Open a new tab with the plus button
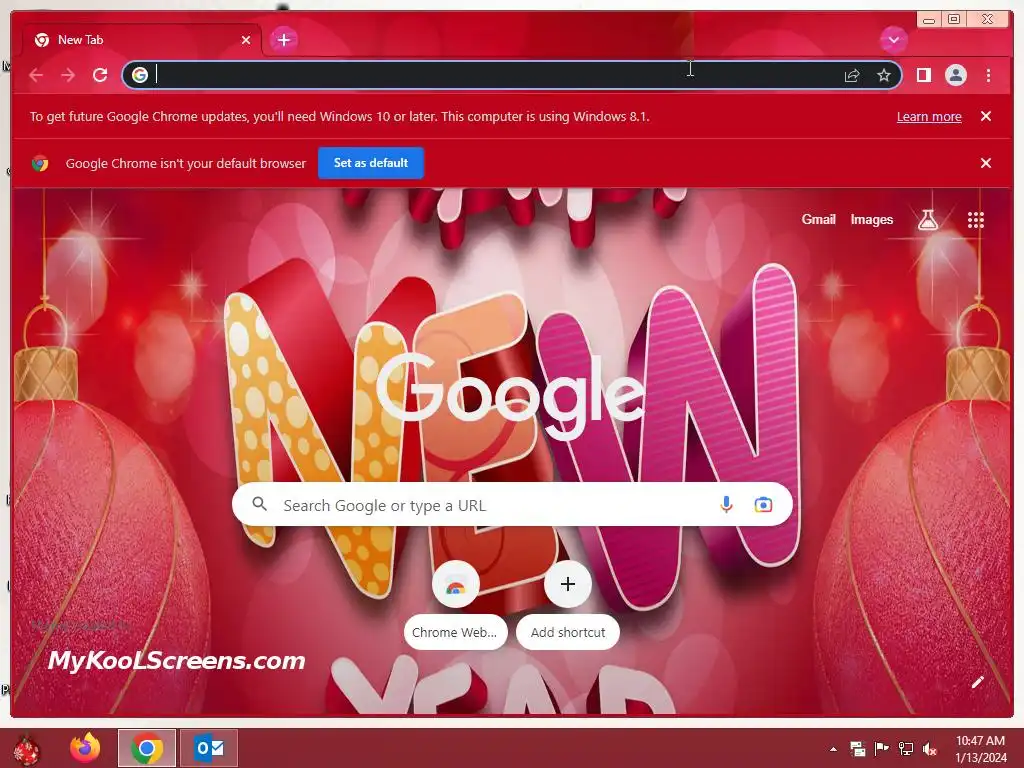 pyautogui.click(x=283, y=40)
